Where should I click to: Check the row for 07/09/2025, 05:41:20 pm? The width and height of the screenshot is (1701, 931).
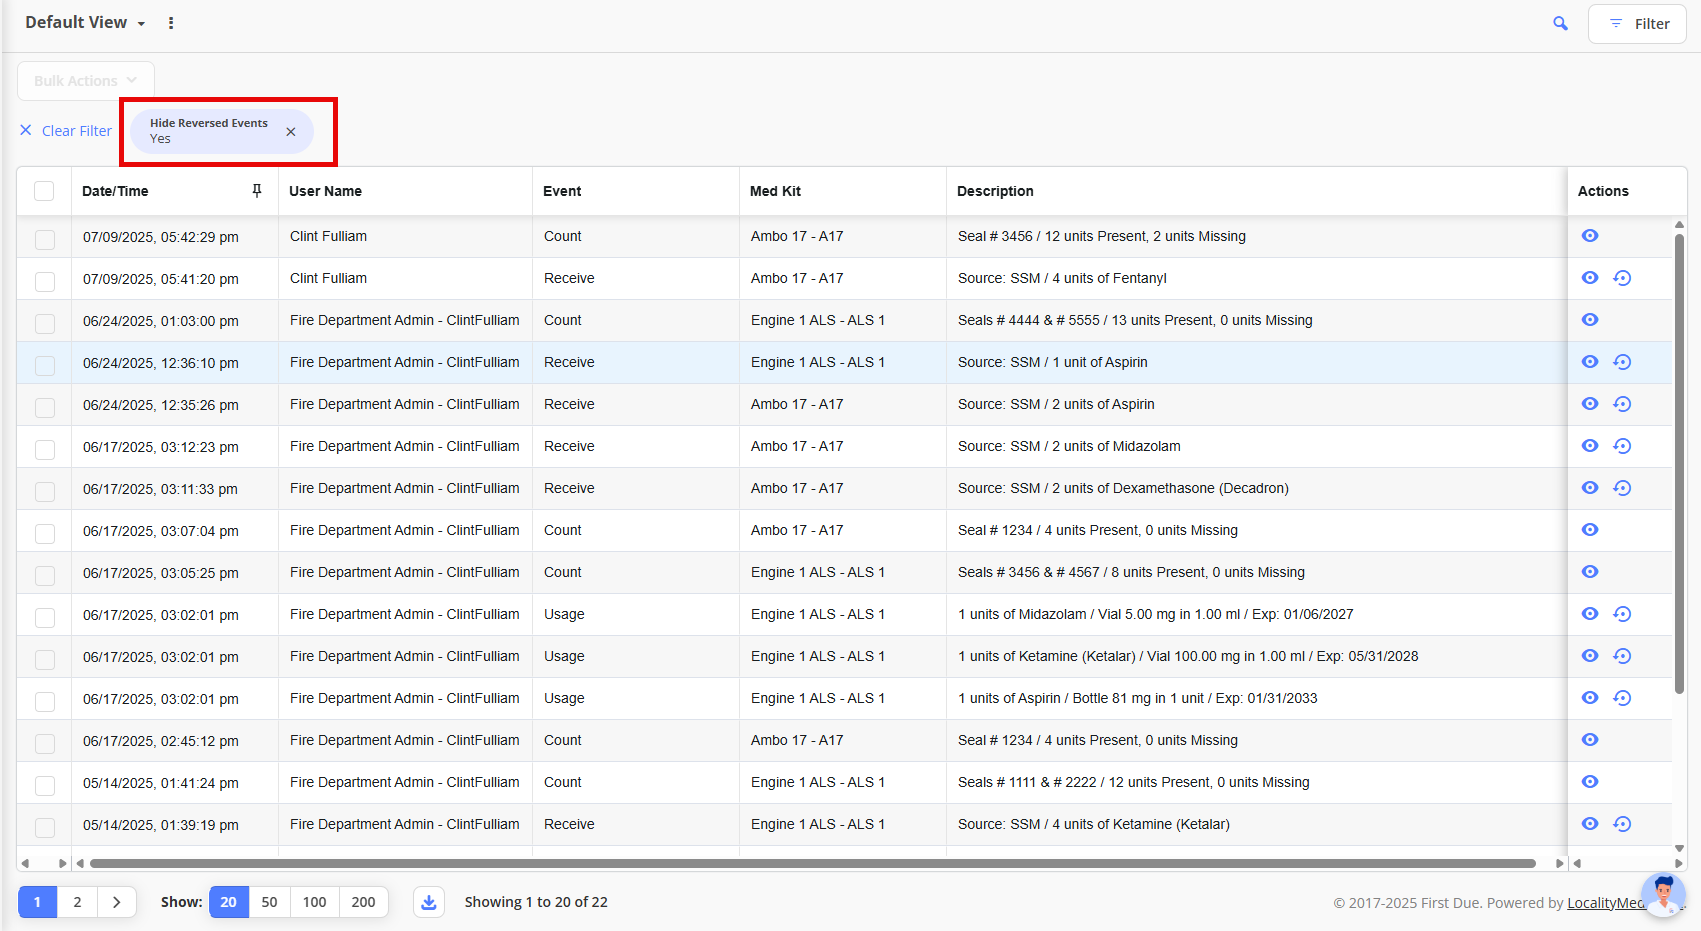pyautogui.click(x=45, y=282)
